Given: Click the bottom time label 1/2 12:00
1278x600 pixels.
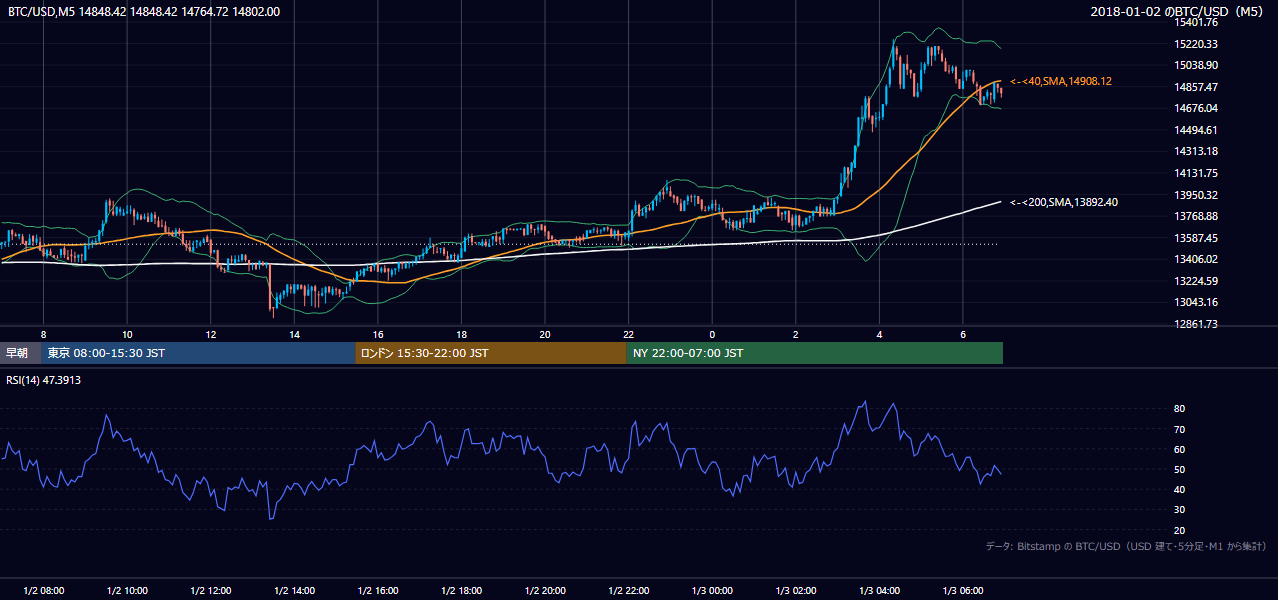Looking at the screenshot, I should click(210, 591).
